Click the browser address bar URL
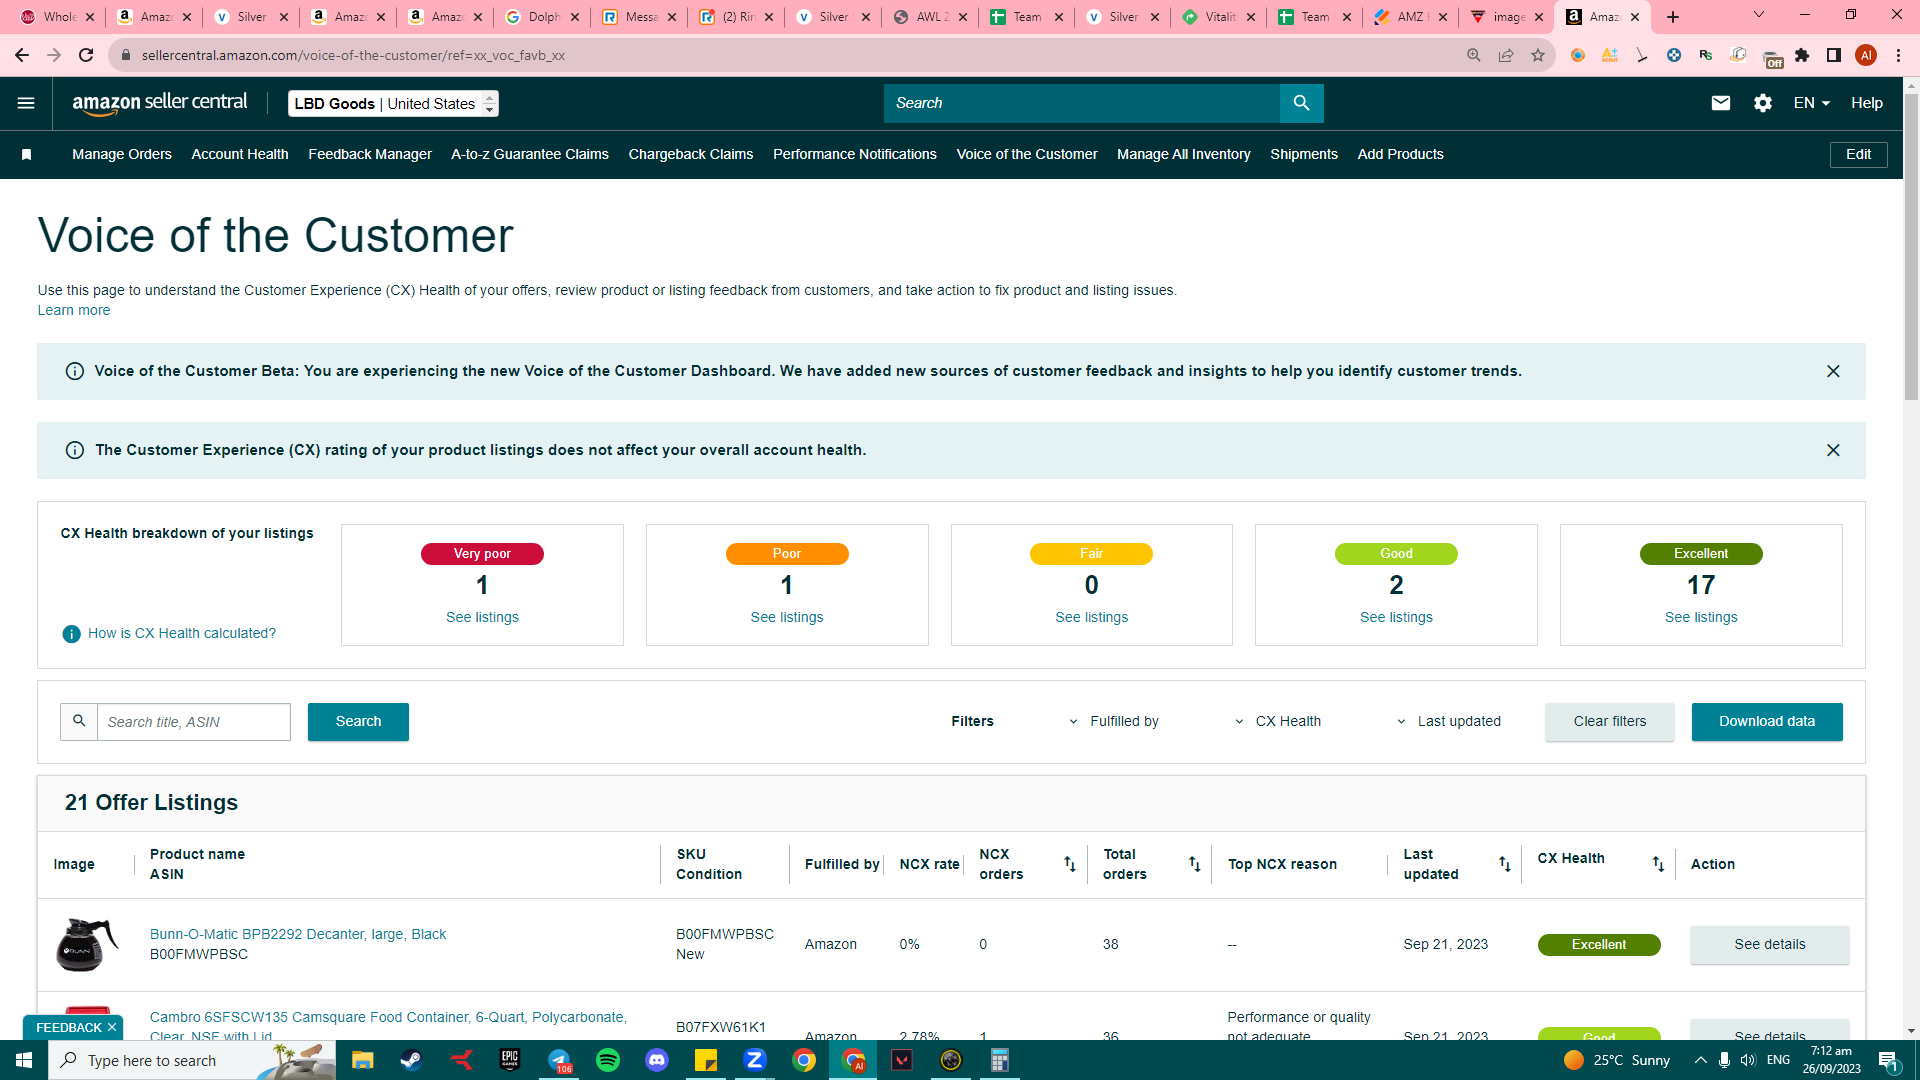The width and height of the screenshot is (1920, 1080). (353, 55)
